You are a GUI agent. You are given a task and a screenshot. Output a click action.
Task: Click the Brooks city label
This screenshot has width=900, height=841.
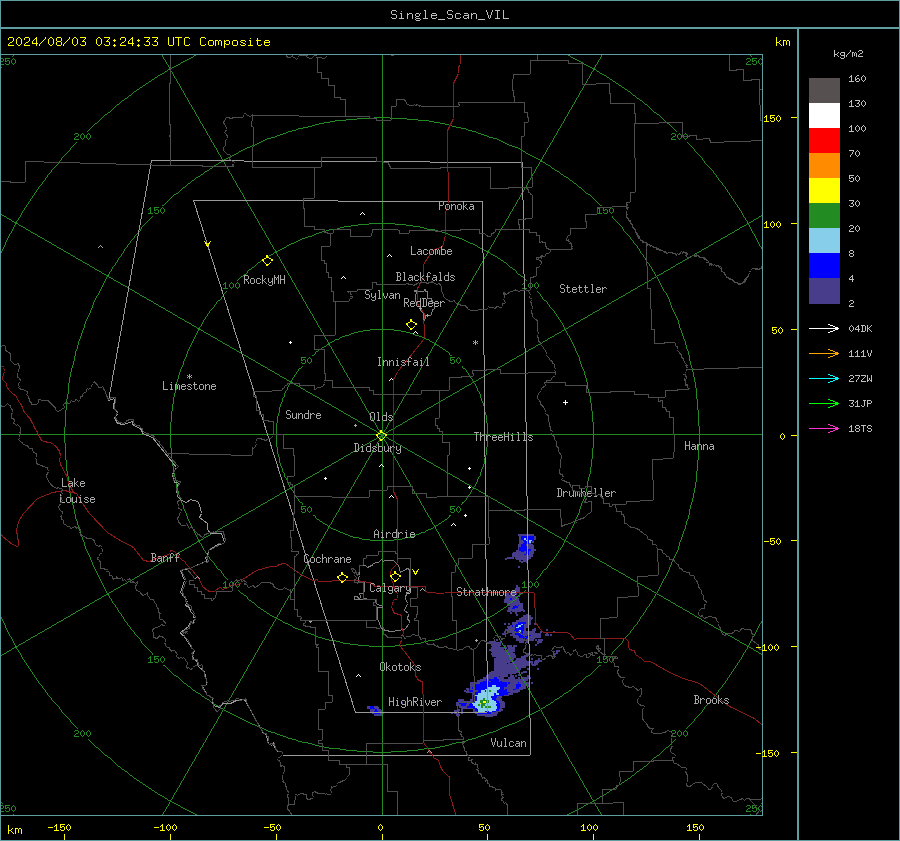[x=711, y=700]
